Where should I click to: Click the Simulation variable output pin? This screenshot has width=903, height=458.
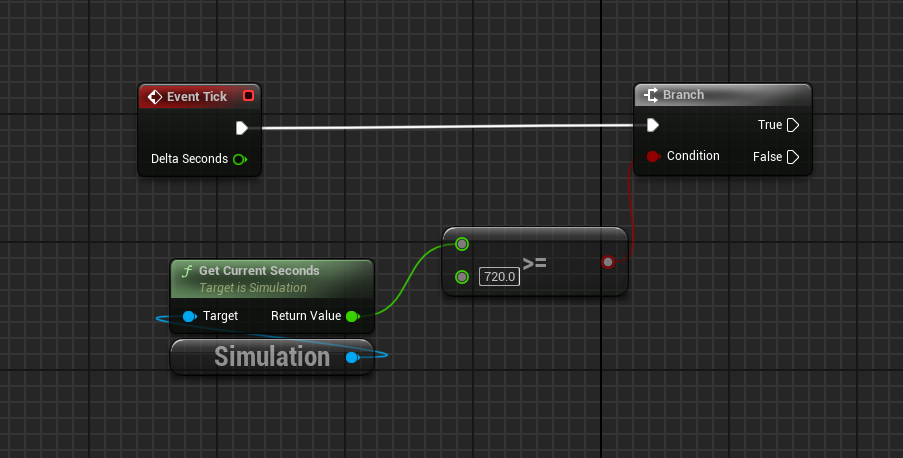click(x=351, y=357)
